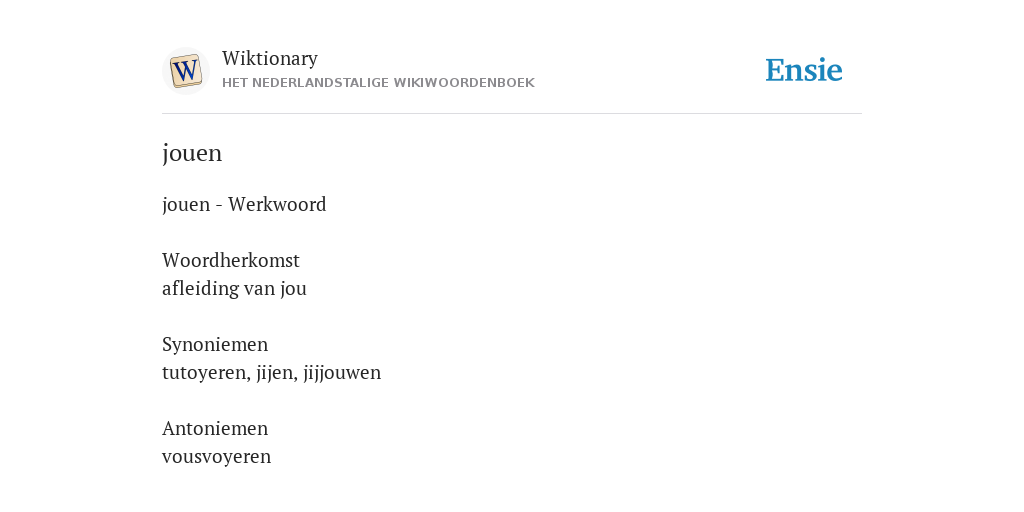
Task: Click the antonym vousvoyeren
Action: (216, 457)
